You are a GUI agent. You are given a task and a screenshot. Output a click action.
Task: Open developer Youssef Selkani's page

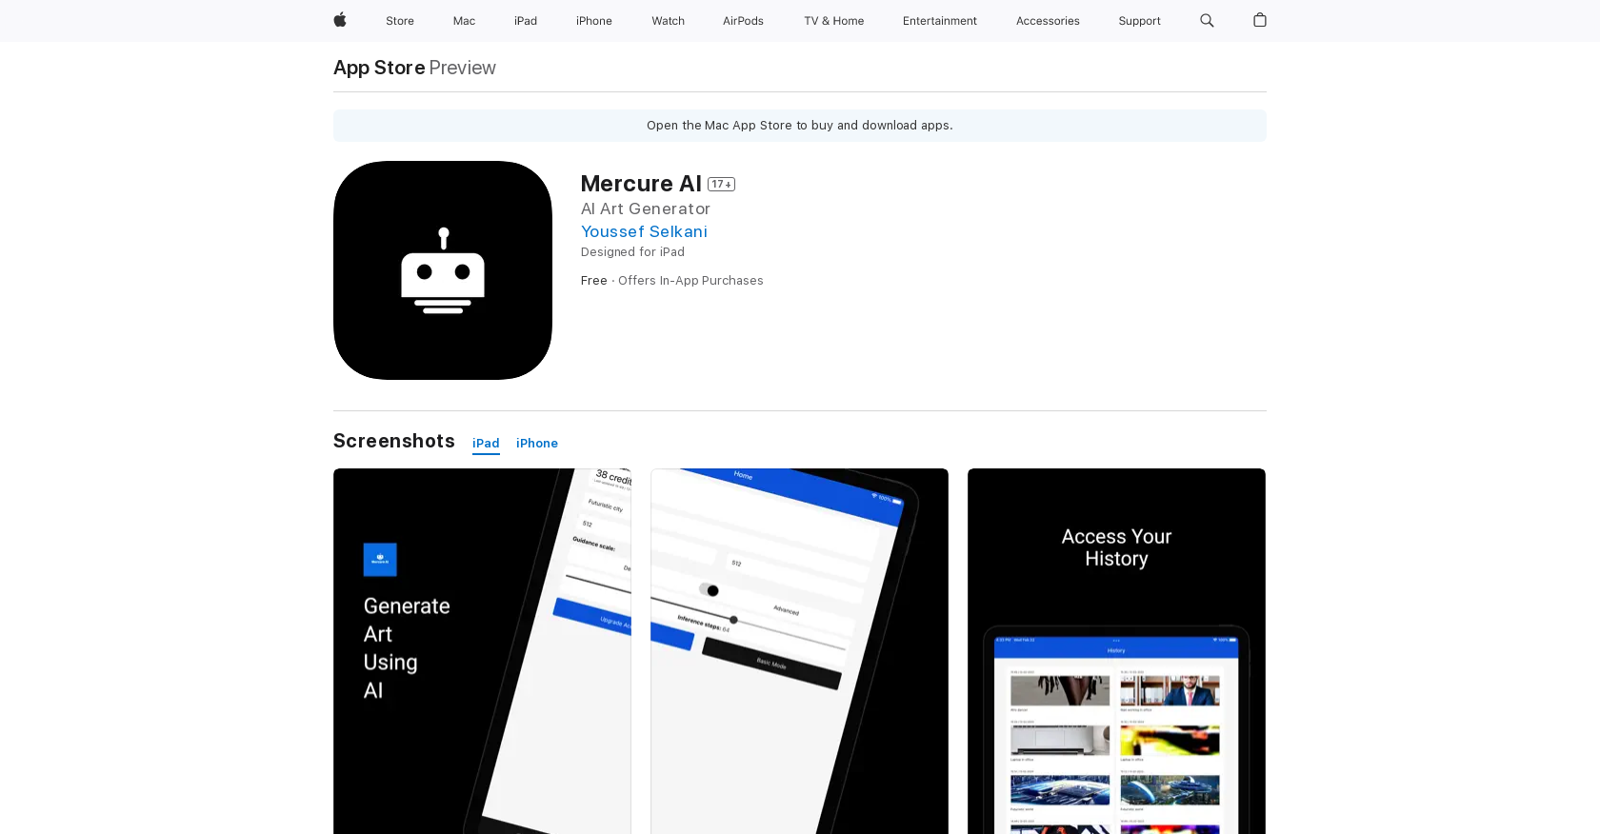tap(644, 231)
